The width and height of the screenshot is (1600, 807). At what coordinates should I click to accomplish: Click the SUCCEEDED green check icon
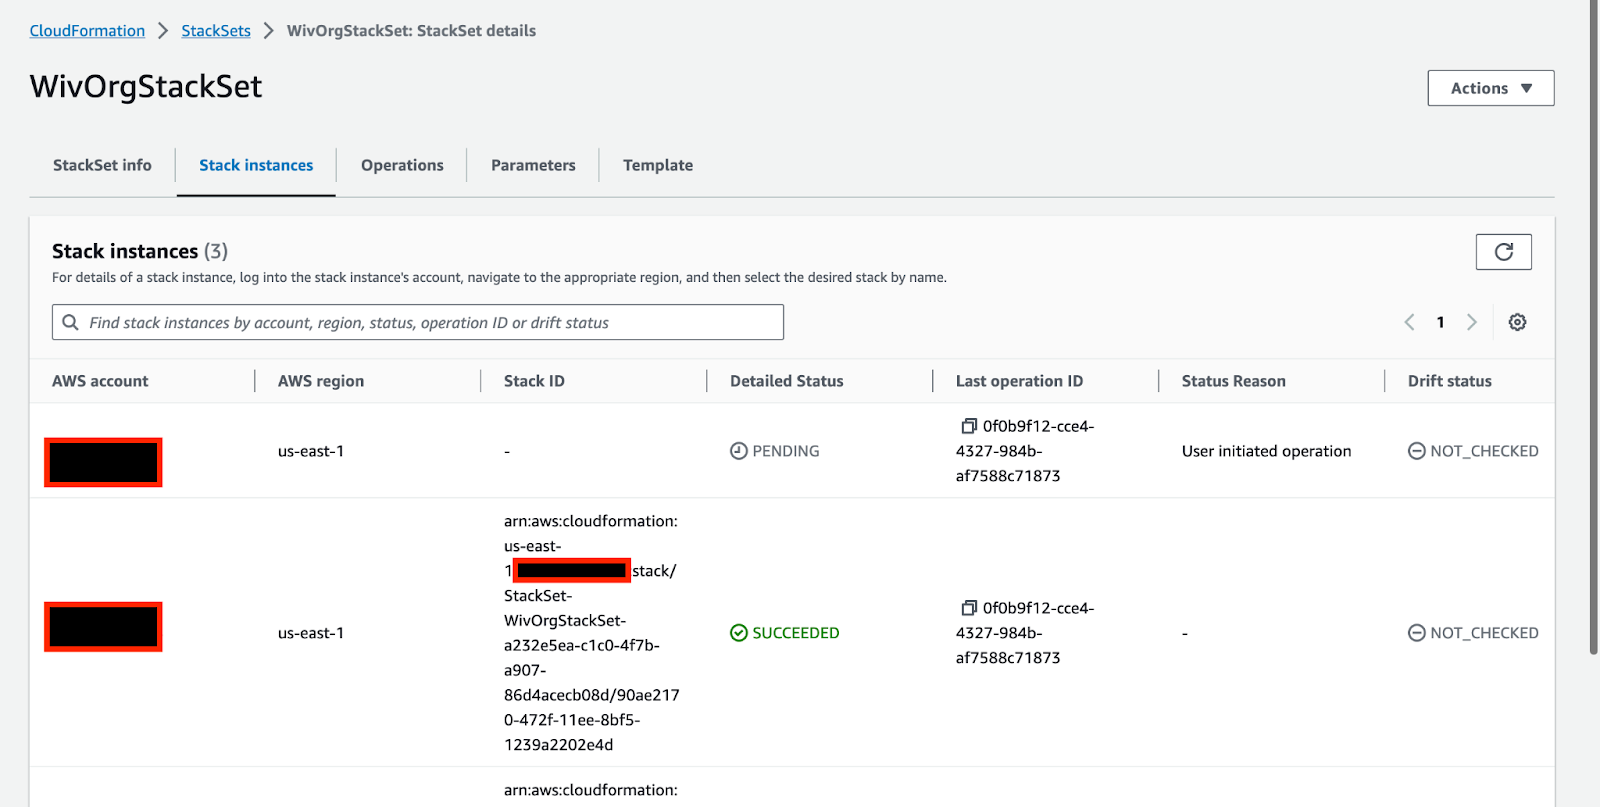point(739,633)
